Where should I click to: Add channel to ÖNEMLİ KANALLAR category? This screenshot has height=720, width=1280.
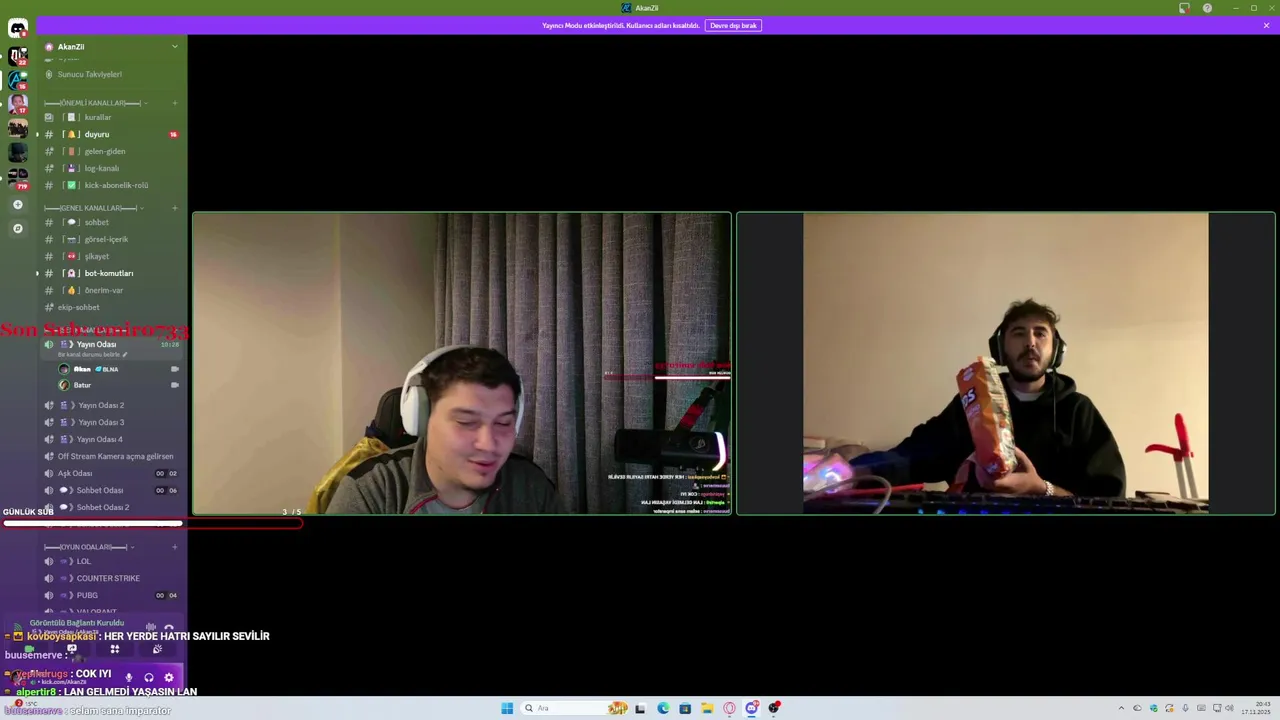point(174,103)
